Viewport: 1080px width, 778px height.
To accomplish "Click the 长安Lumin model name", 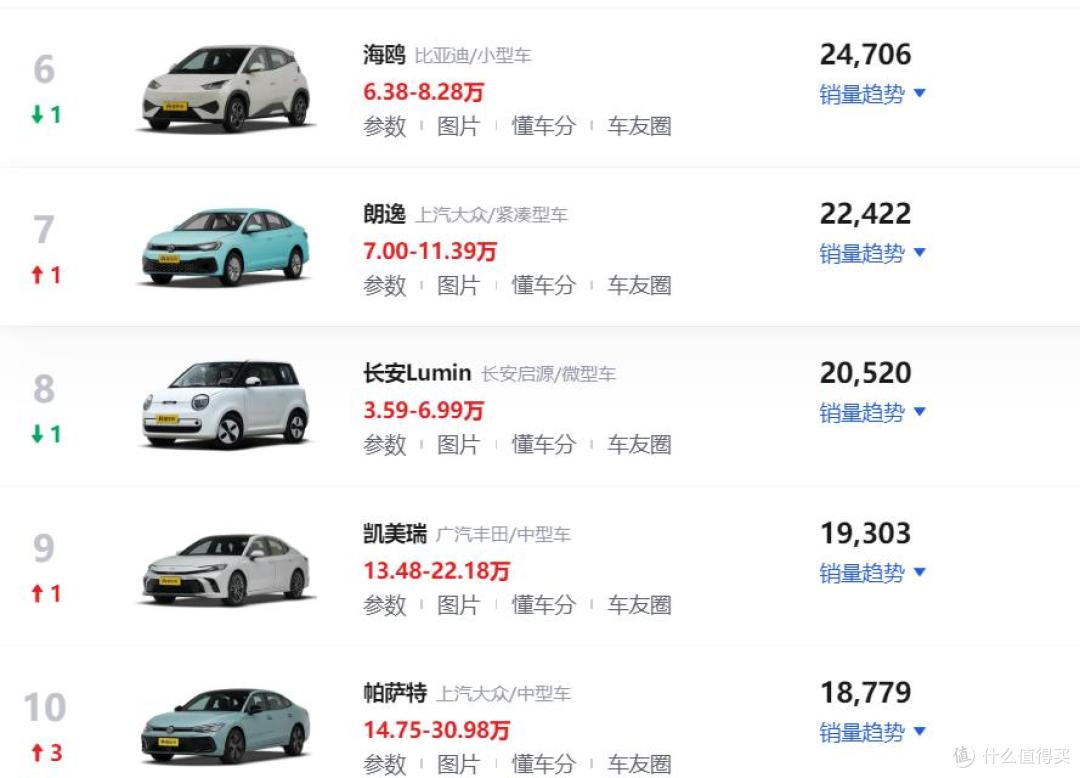I will (417, 373).
